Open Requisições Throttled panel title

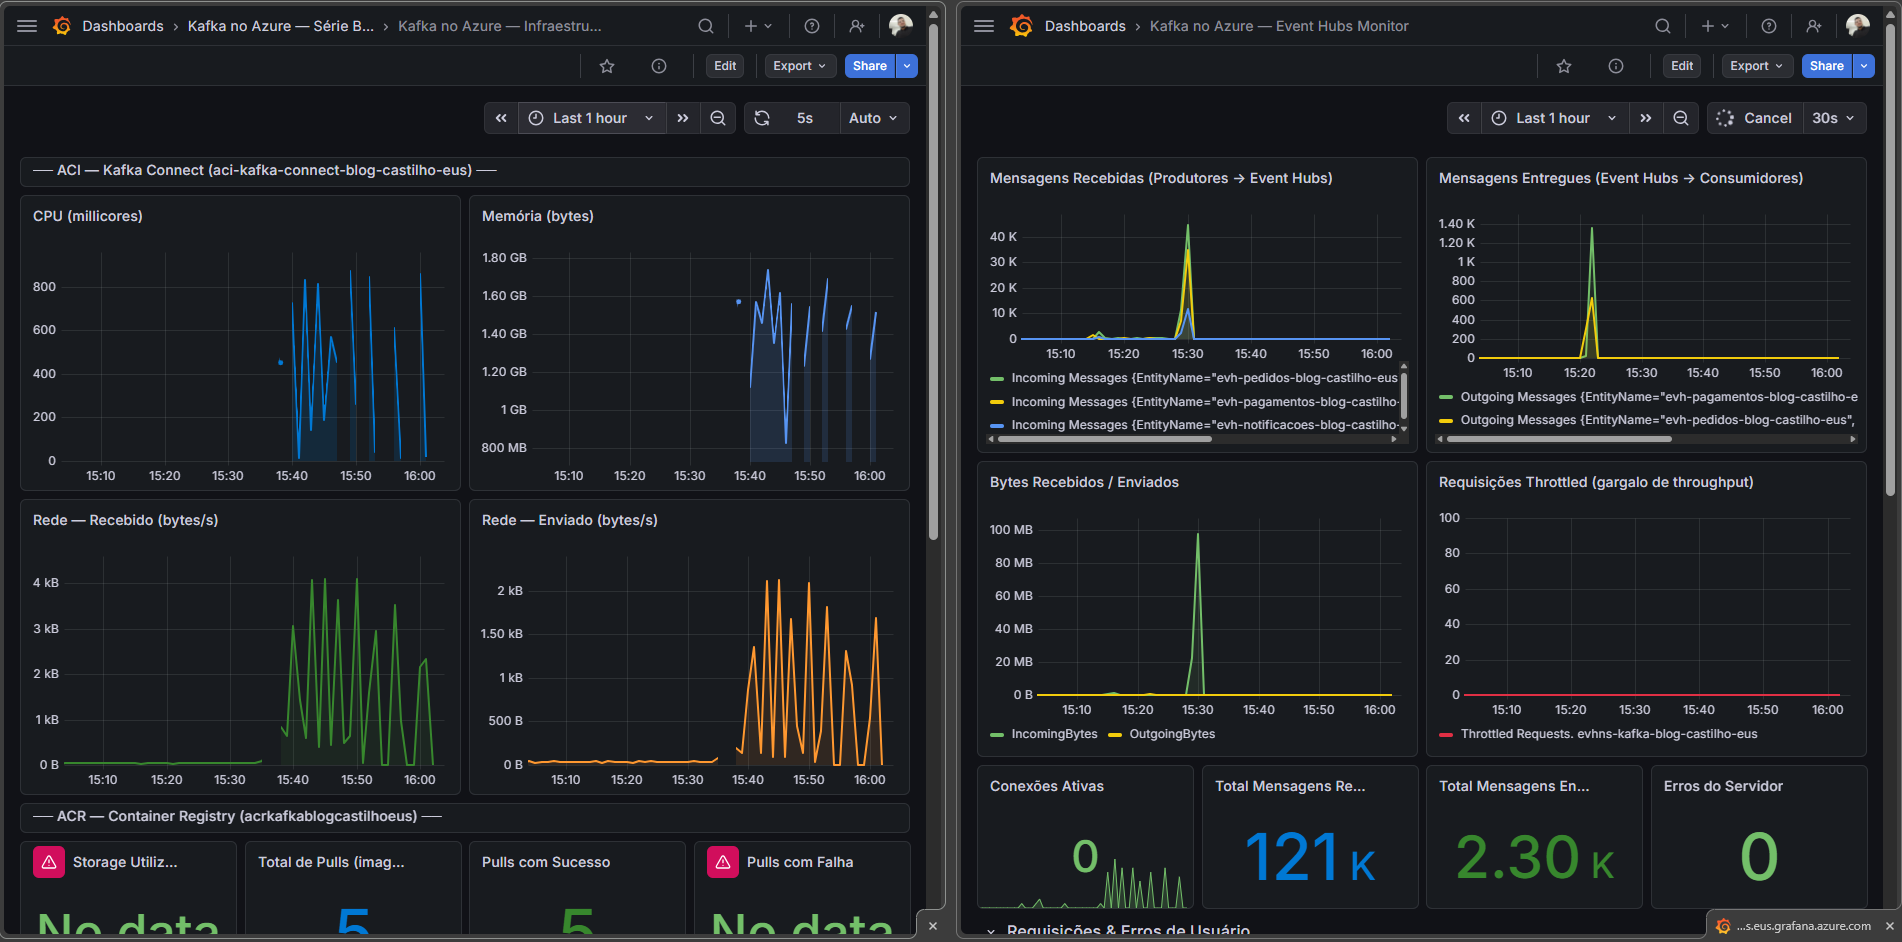tap(1596, 482)
